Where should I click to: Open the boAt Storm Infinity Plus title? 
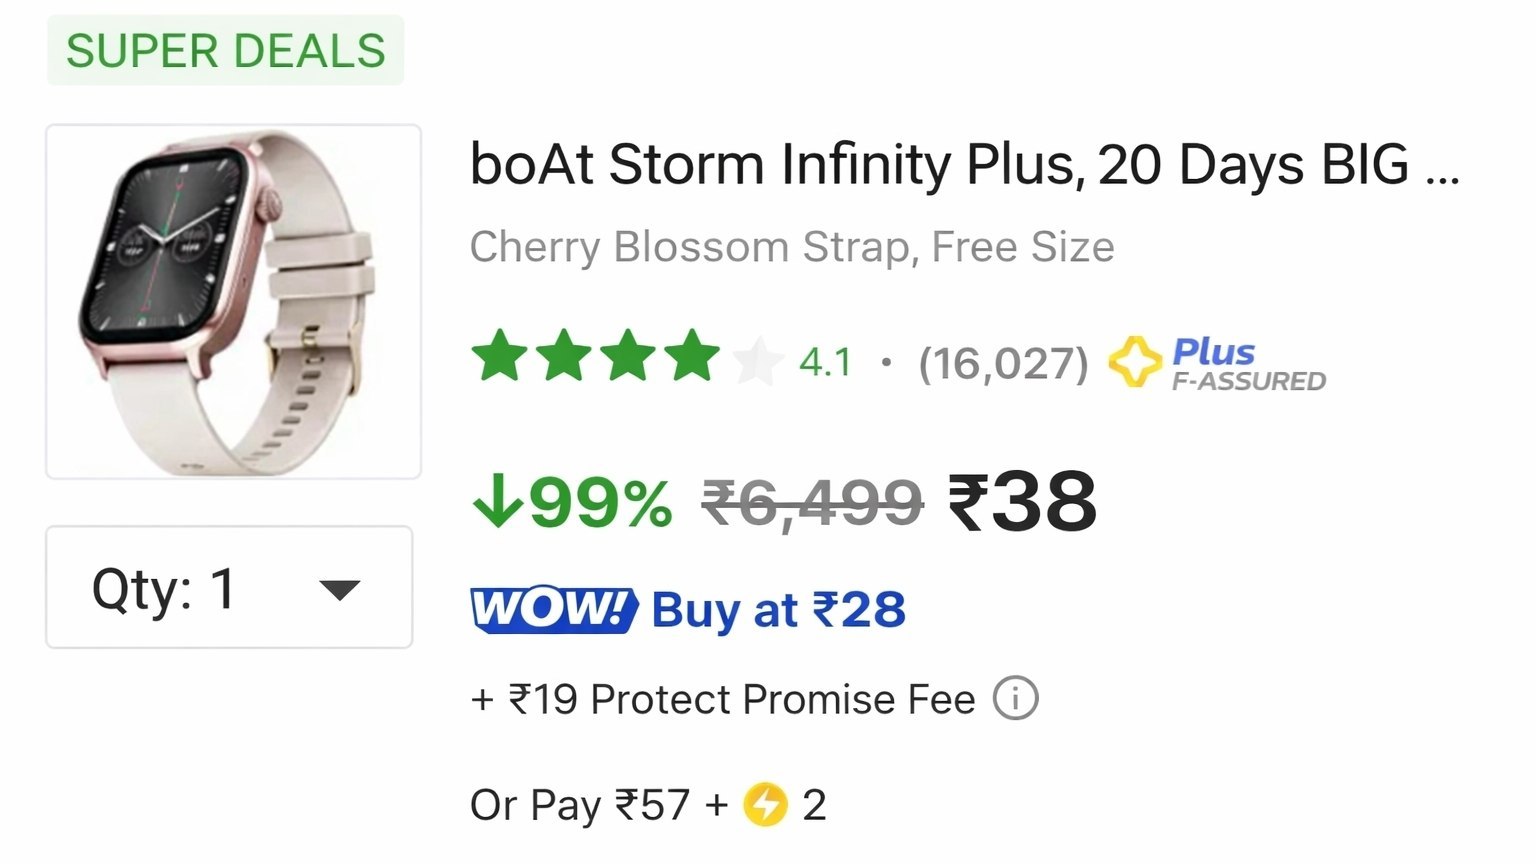tap(964, 164)
